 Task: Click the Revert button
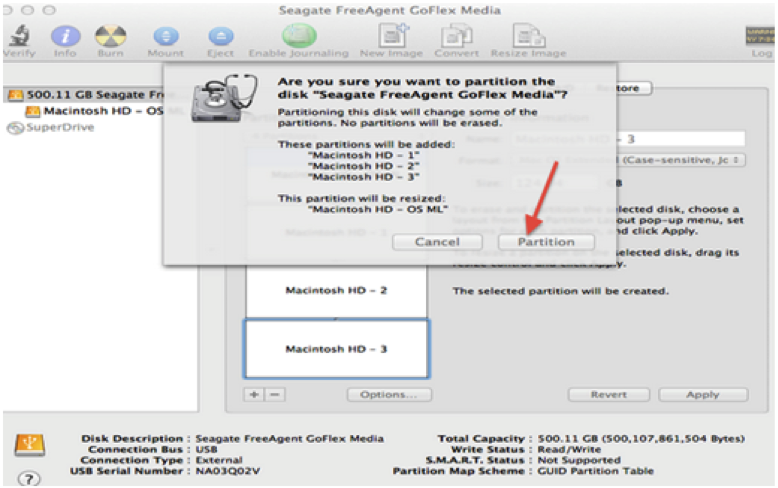[609, 395]
